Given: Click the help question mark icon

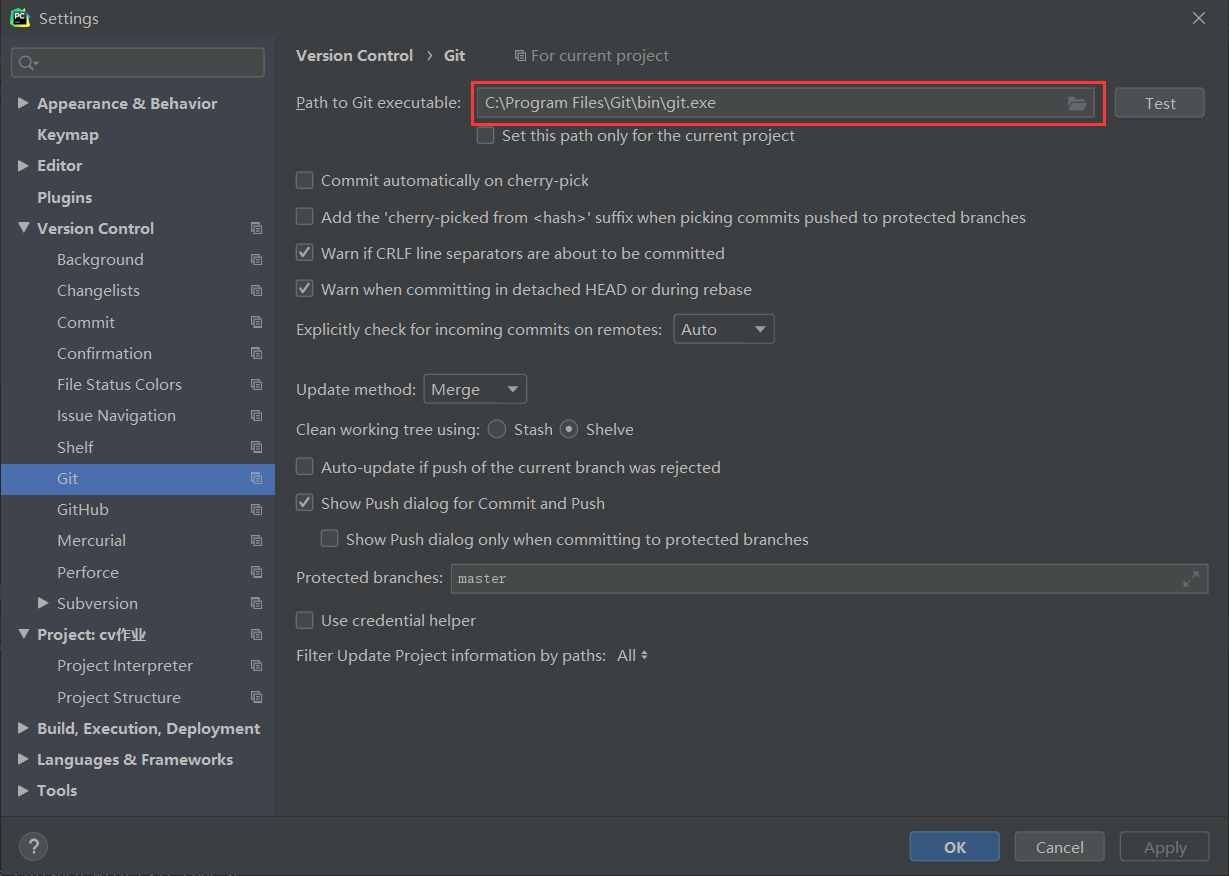Looking at the screenshot, I should (x=33, y=847).
